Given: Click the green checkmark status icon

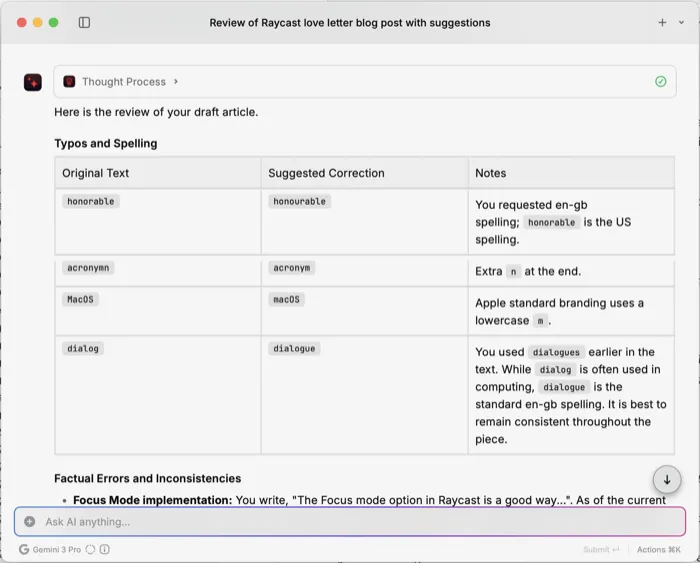Looking at the screenshot, I should (660, 82).
